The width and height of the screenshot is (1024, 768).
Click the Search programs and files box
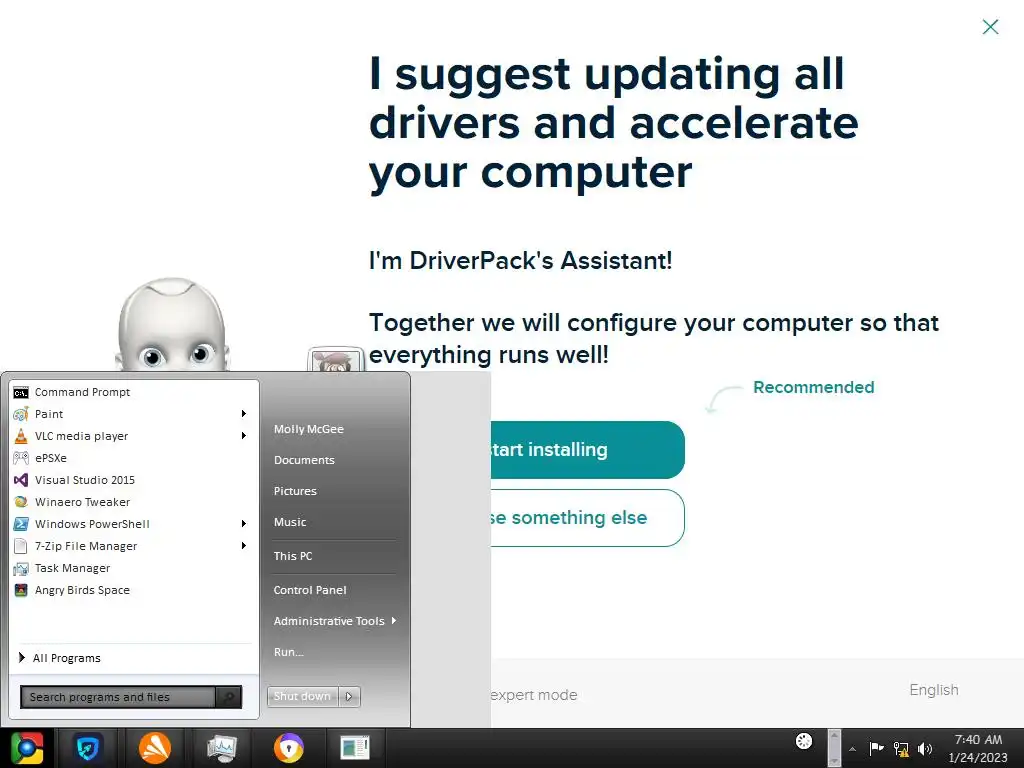tap(118, 697)
